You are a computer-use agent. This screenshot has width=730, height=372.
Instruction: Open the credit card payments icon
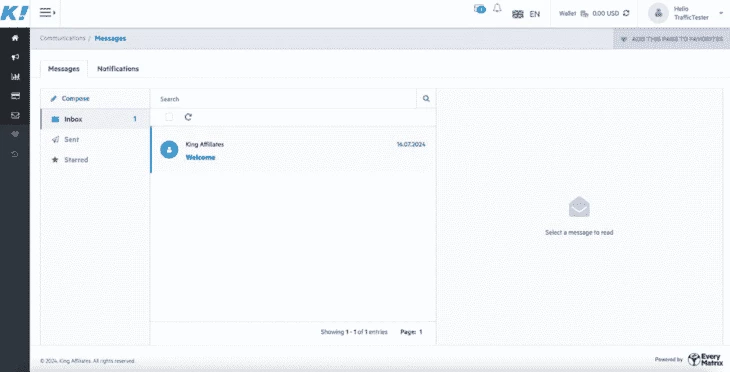15,96
